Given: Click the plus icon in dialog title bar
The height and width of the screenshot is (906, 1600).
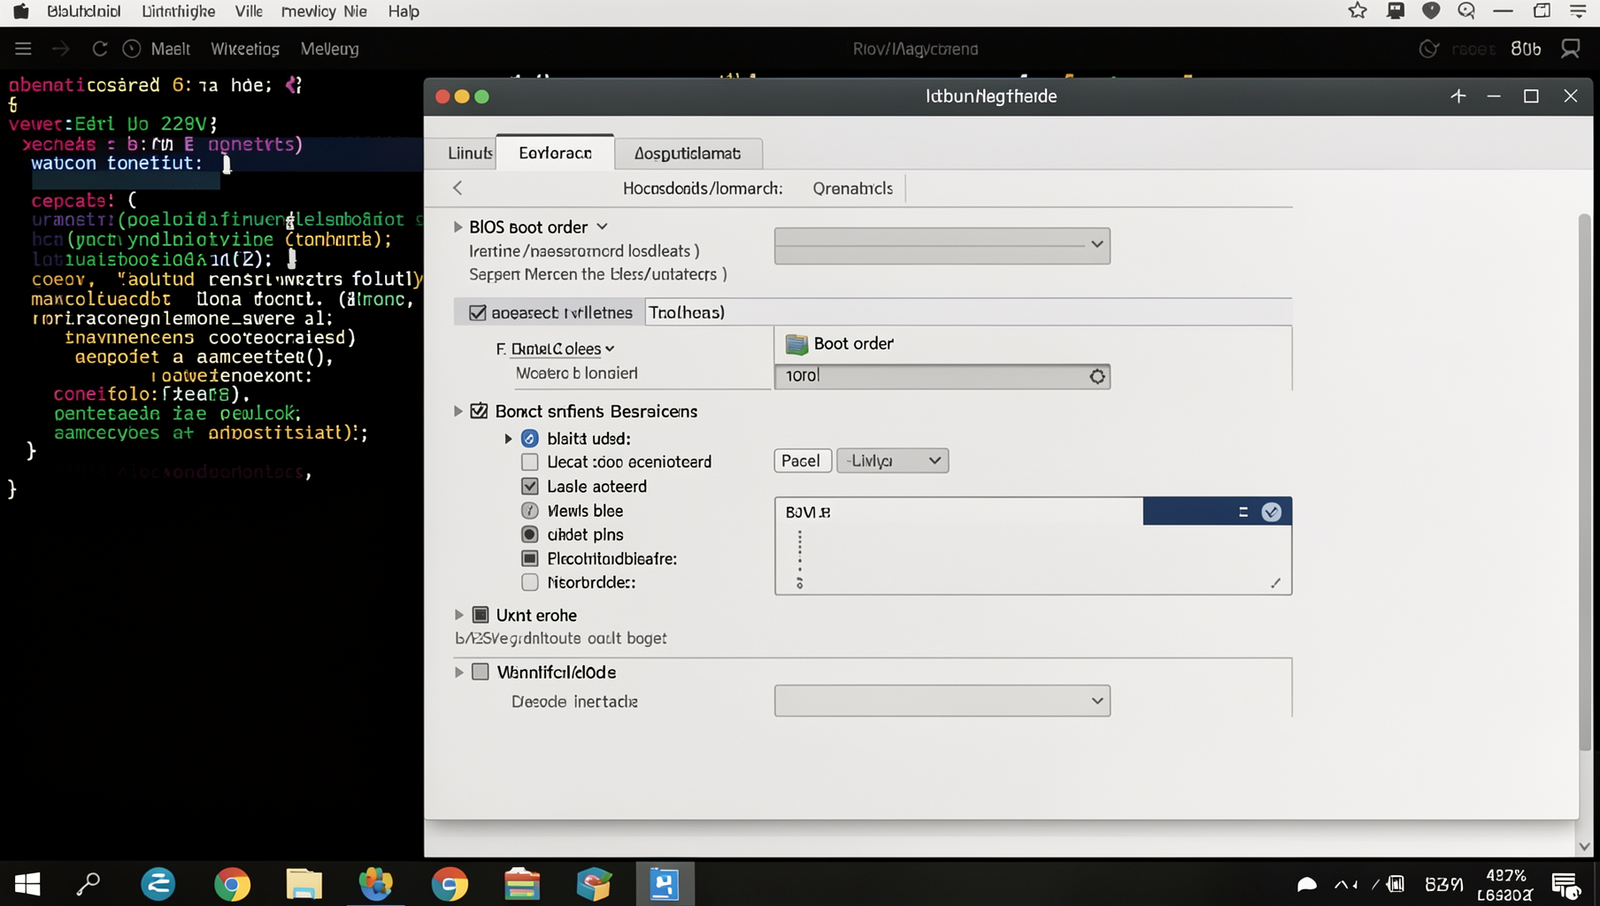Looking at the screenshot, I should click(1458, 96).
